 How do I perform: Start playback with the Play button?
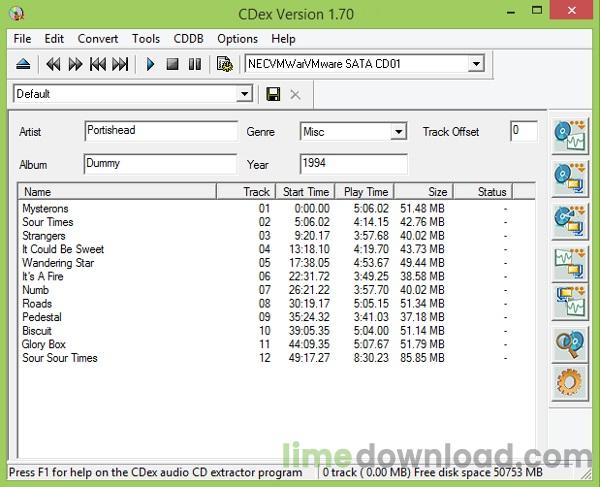pyautogui.click(x=150, y=64)
